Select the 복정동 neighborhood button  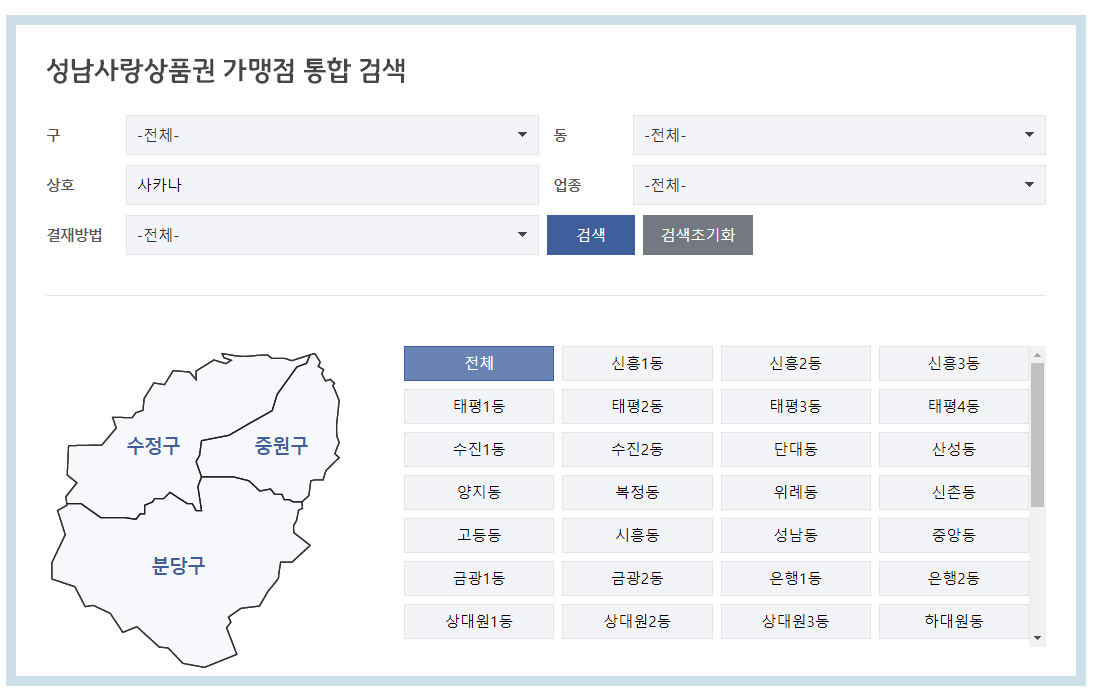(637, 492)
